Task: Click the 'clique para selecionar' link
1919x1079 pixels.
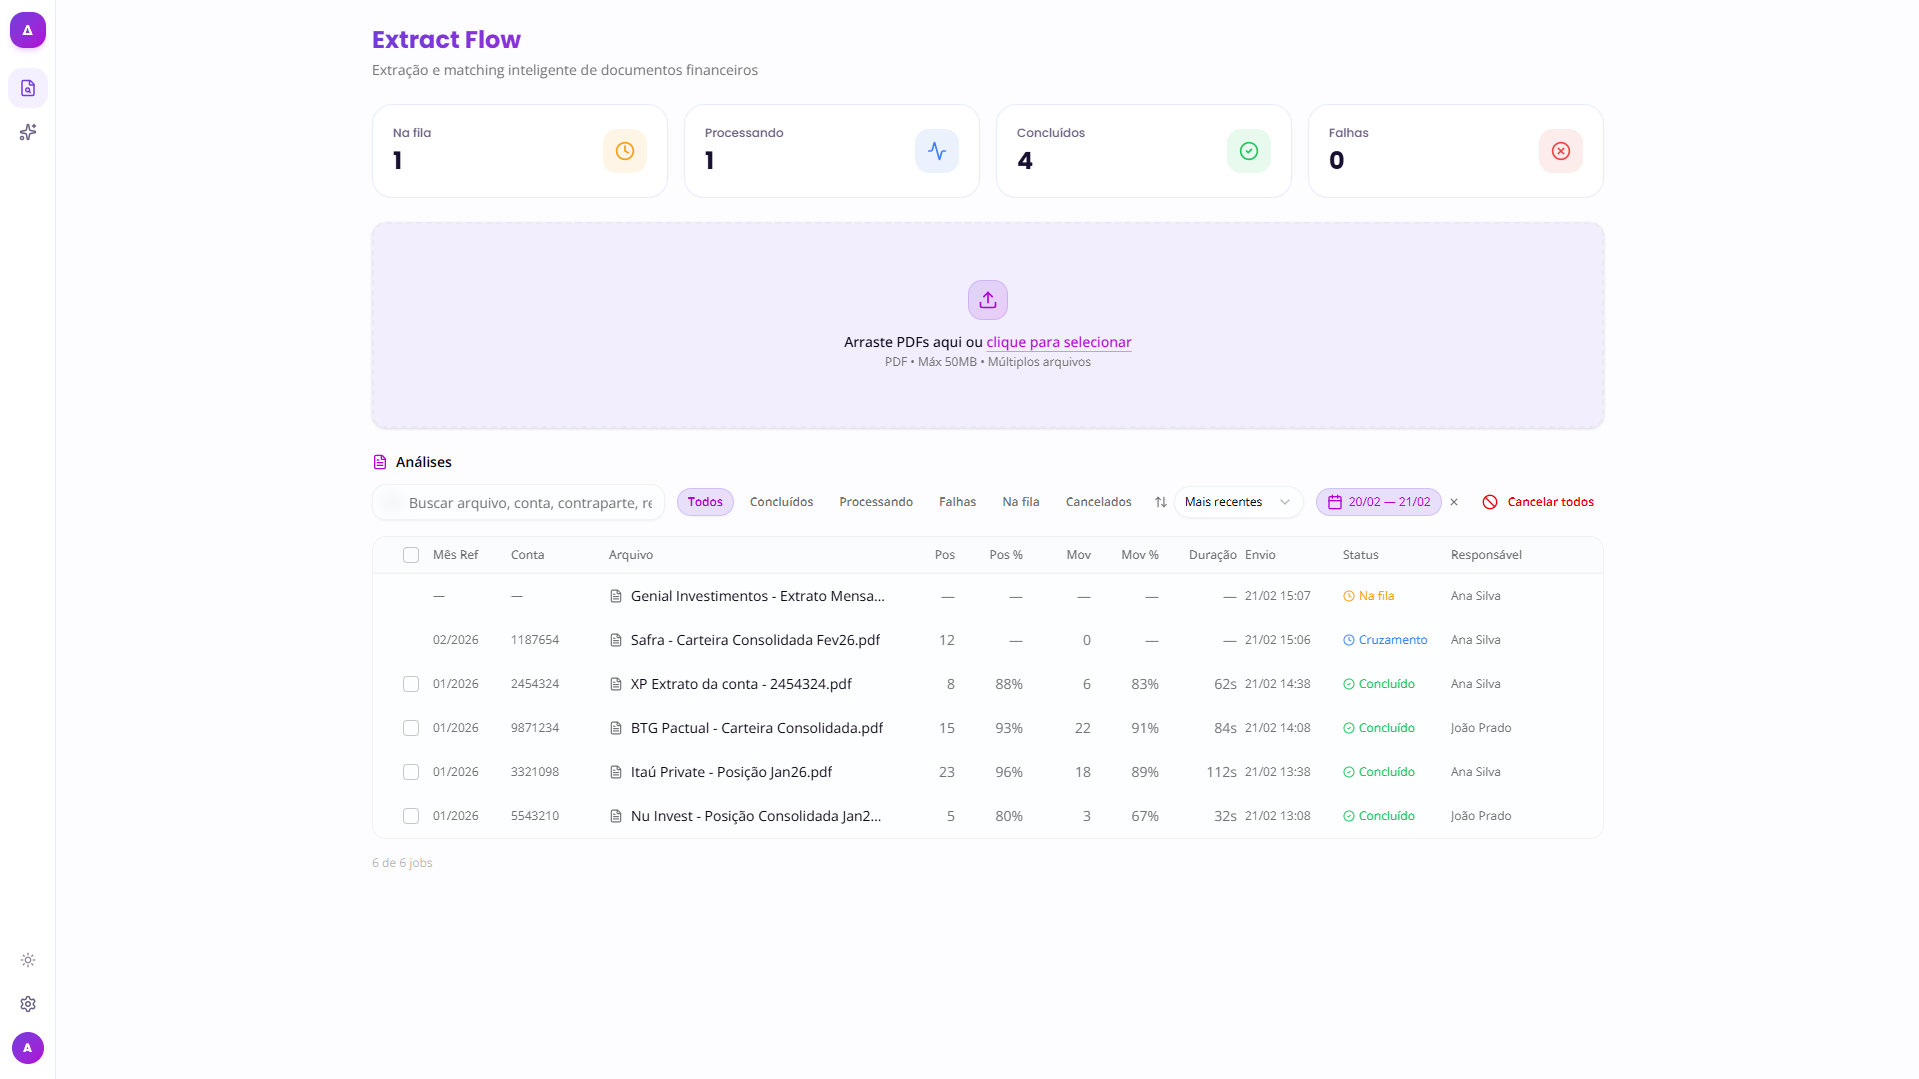Action: (1058, 342)
